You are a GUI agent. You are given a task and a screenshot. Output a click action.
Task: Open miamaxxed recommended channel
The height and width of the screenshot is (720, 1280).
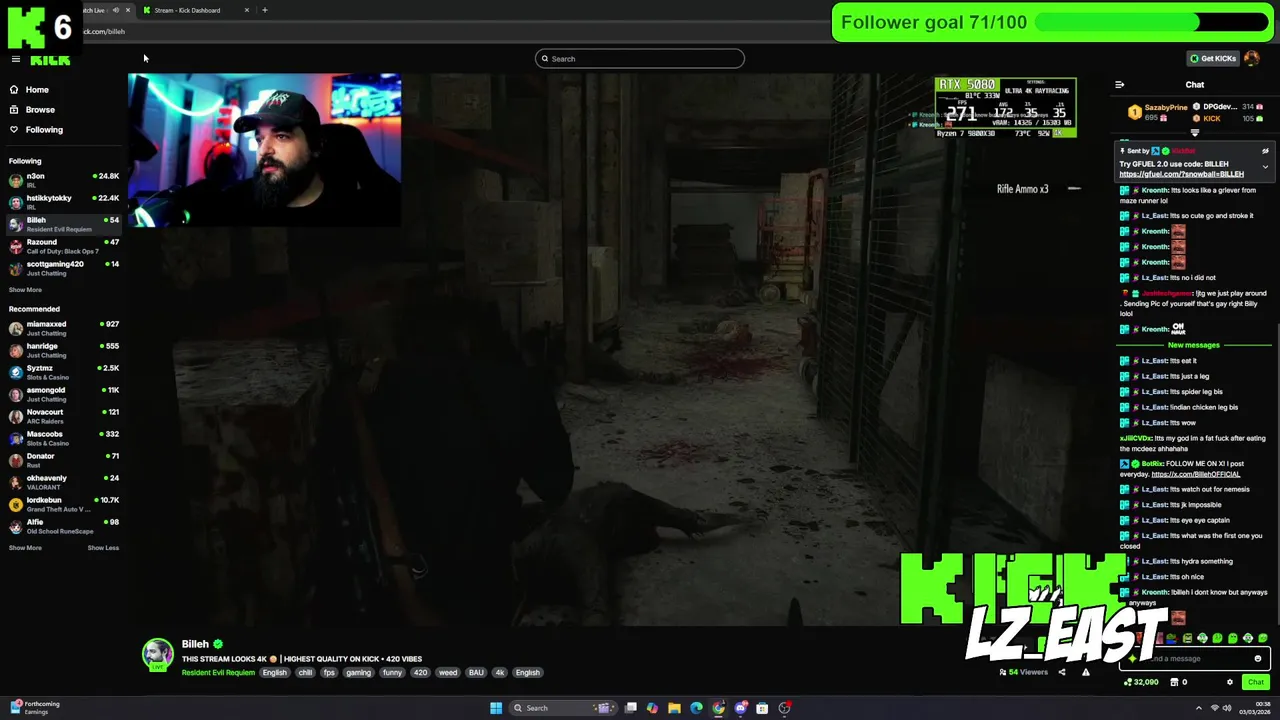click(64, 329)
